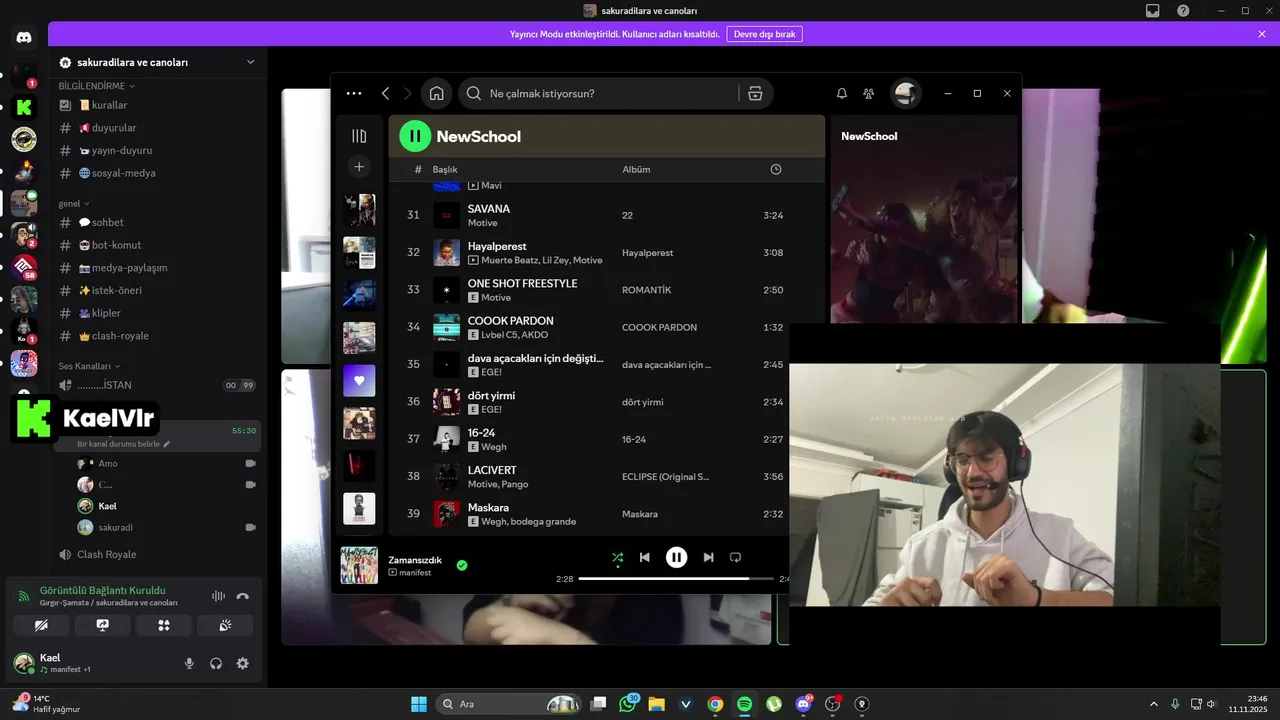This screenshot has height=720, width=1280.
Task: Toggle the saved checkmark for Zamansızdık
Action: (x=462, y=565)
